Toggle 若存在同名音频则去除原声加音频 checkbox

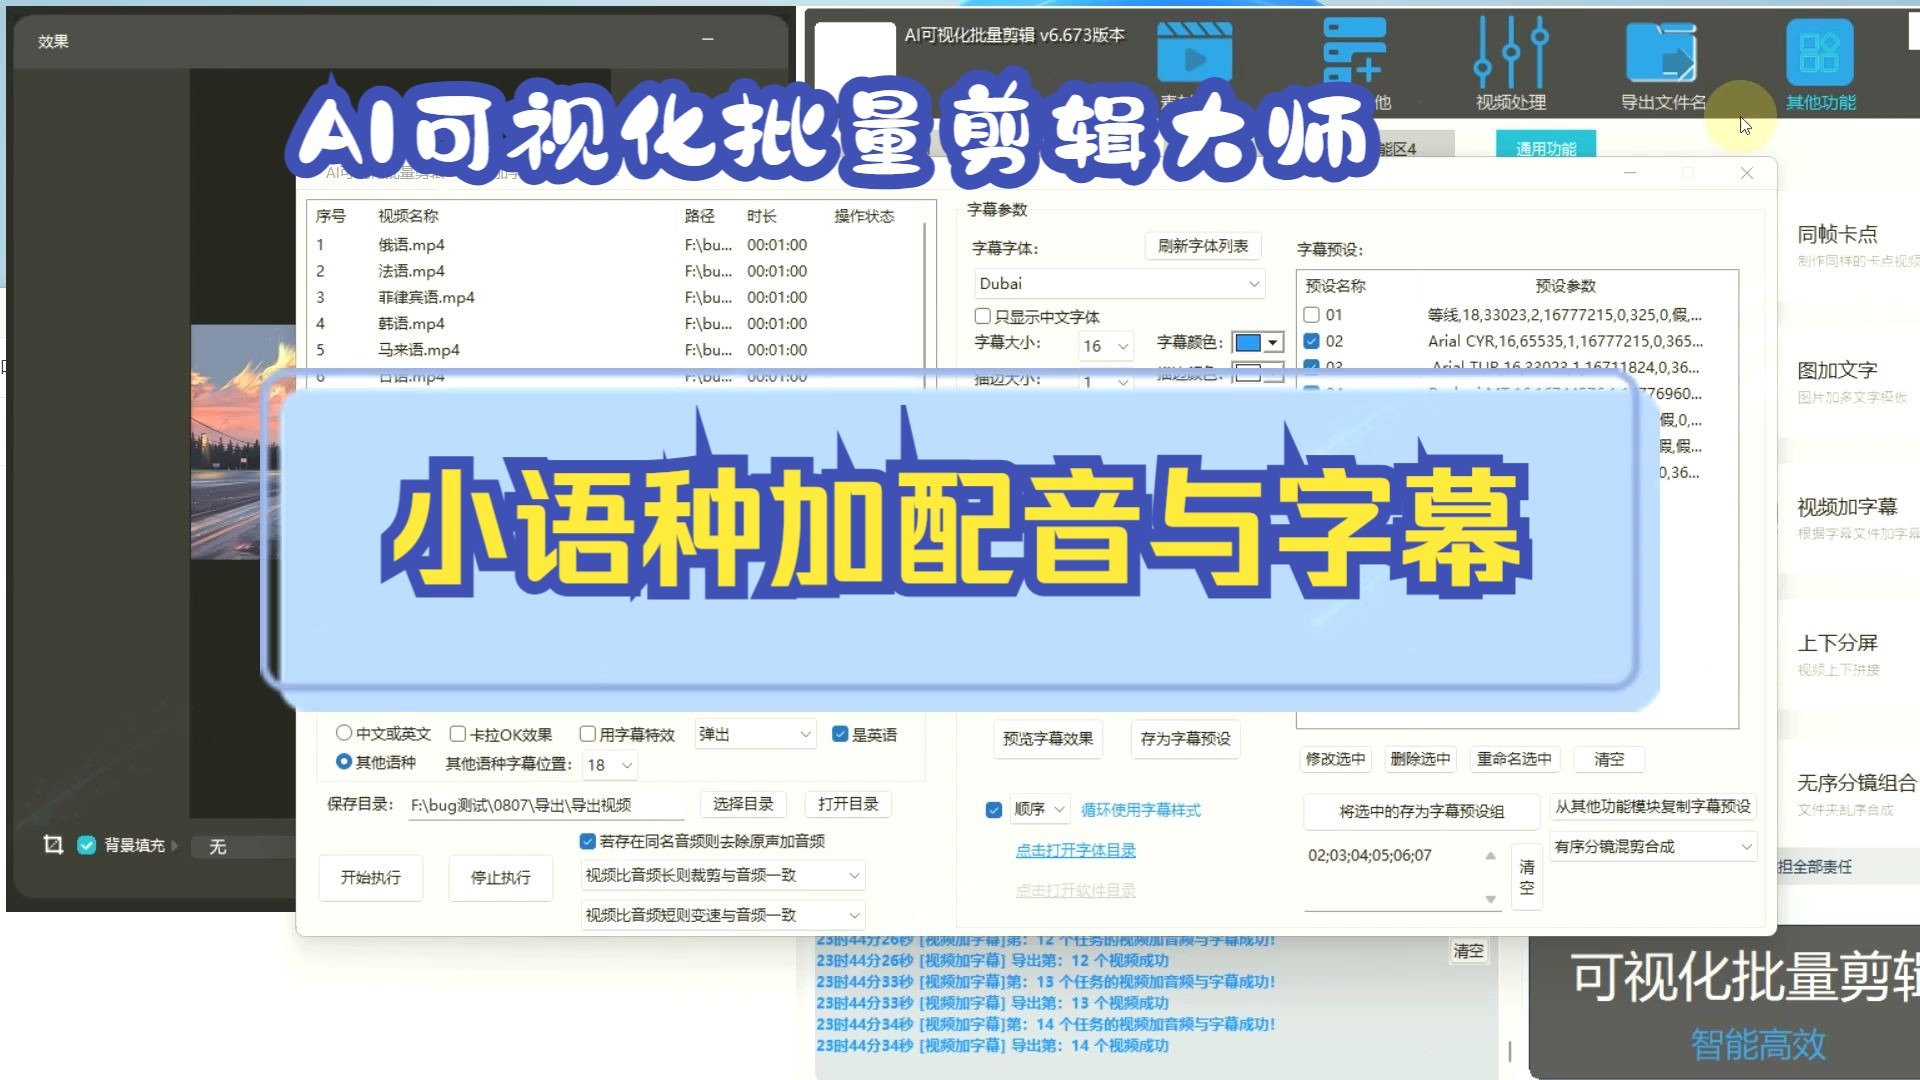(588, 841)
